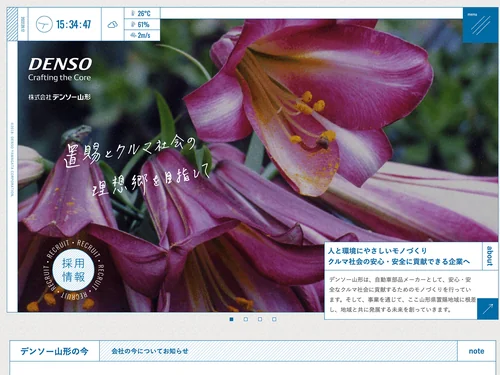This screenshot has width=500, height=375.
Task: Click the 15:34:47 time display
Action: [73, 25]
